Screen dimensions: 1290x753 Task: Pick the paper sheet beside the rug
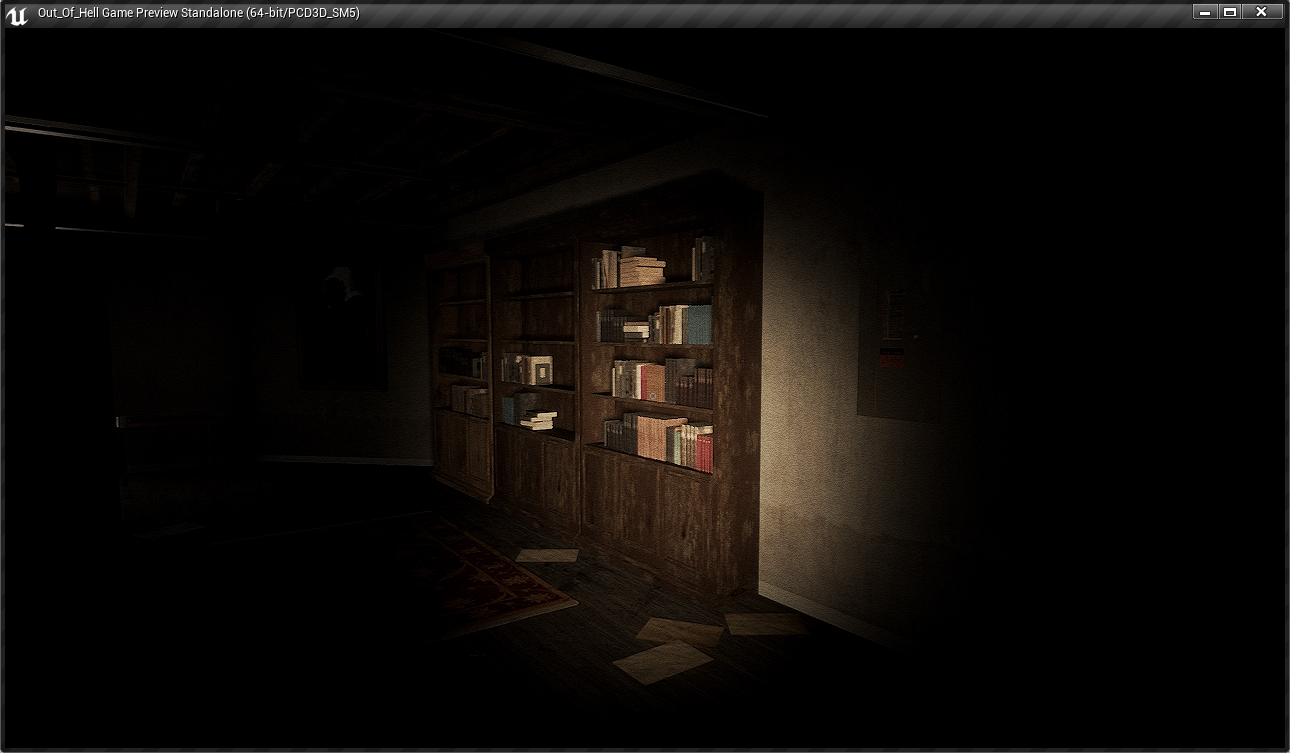(547, 555)
